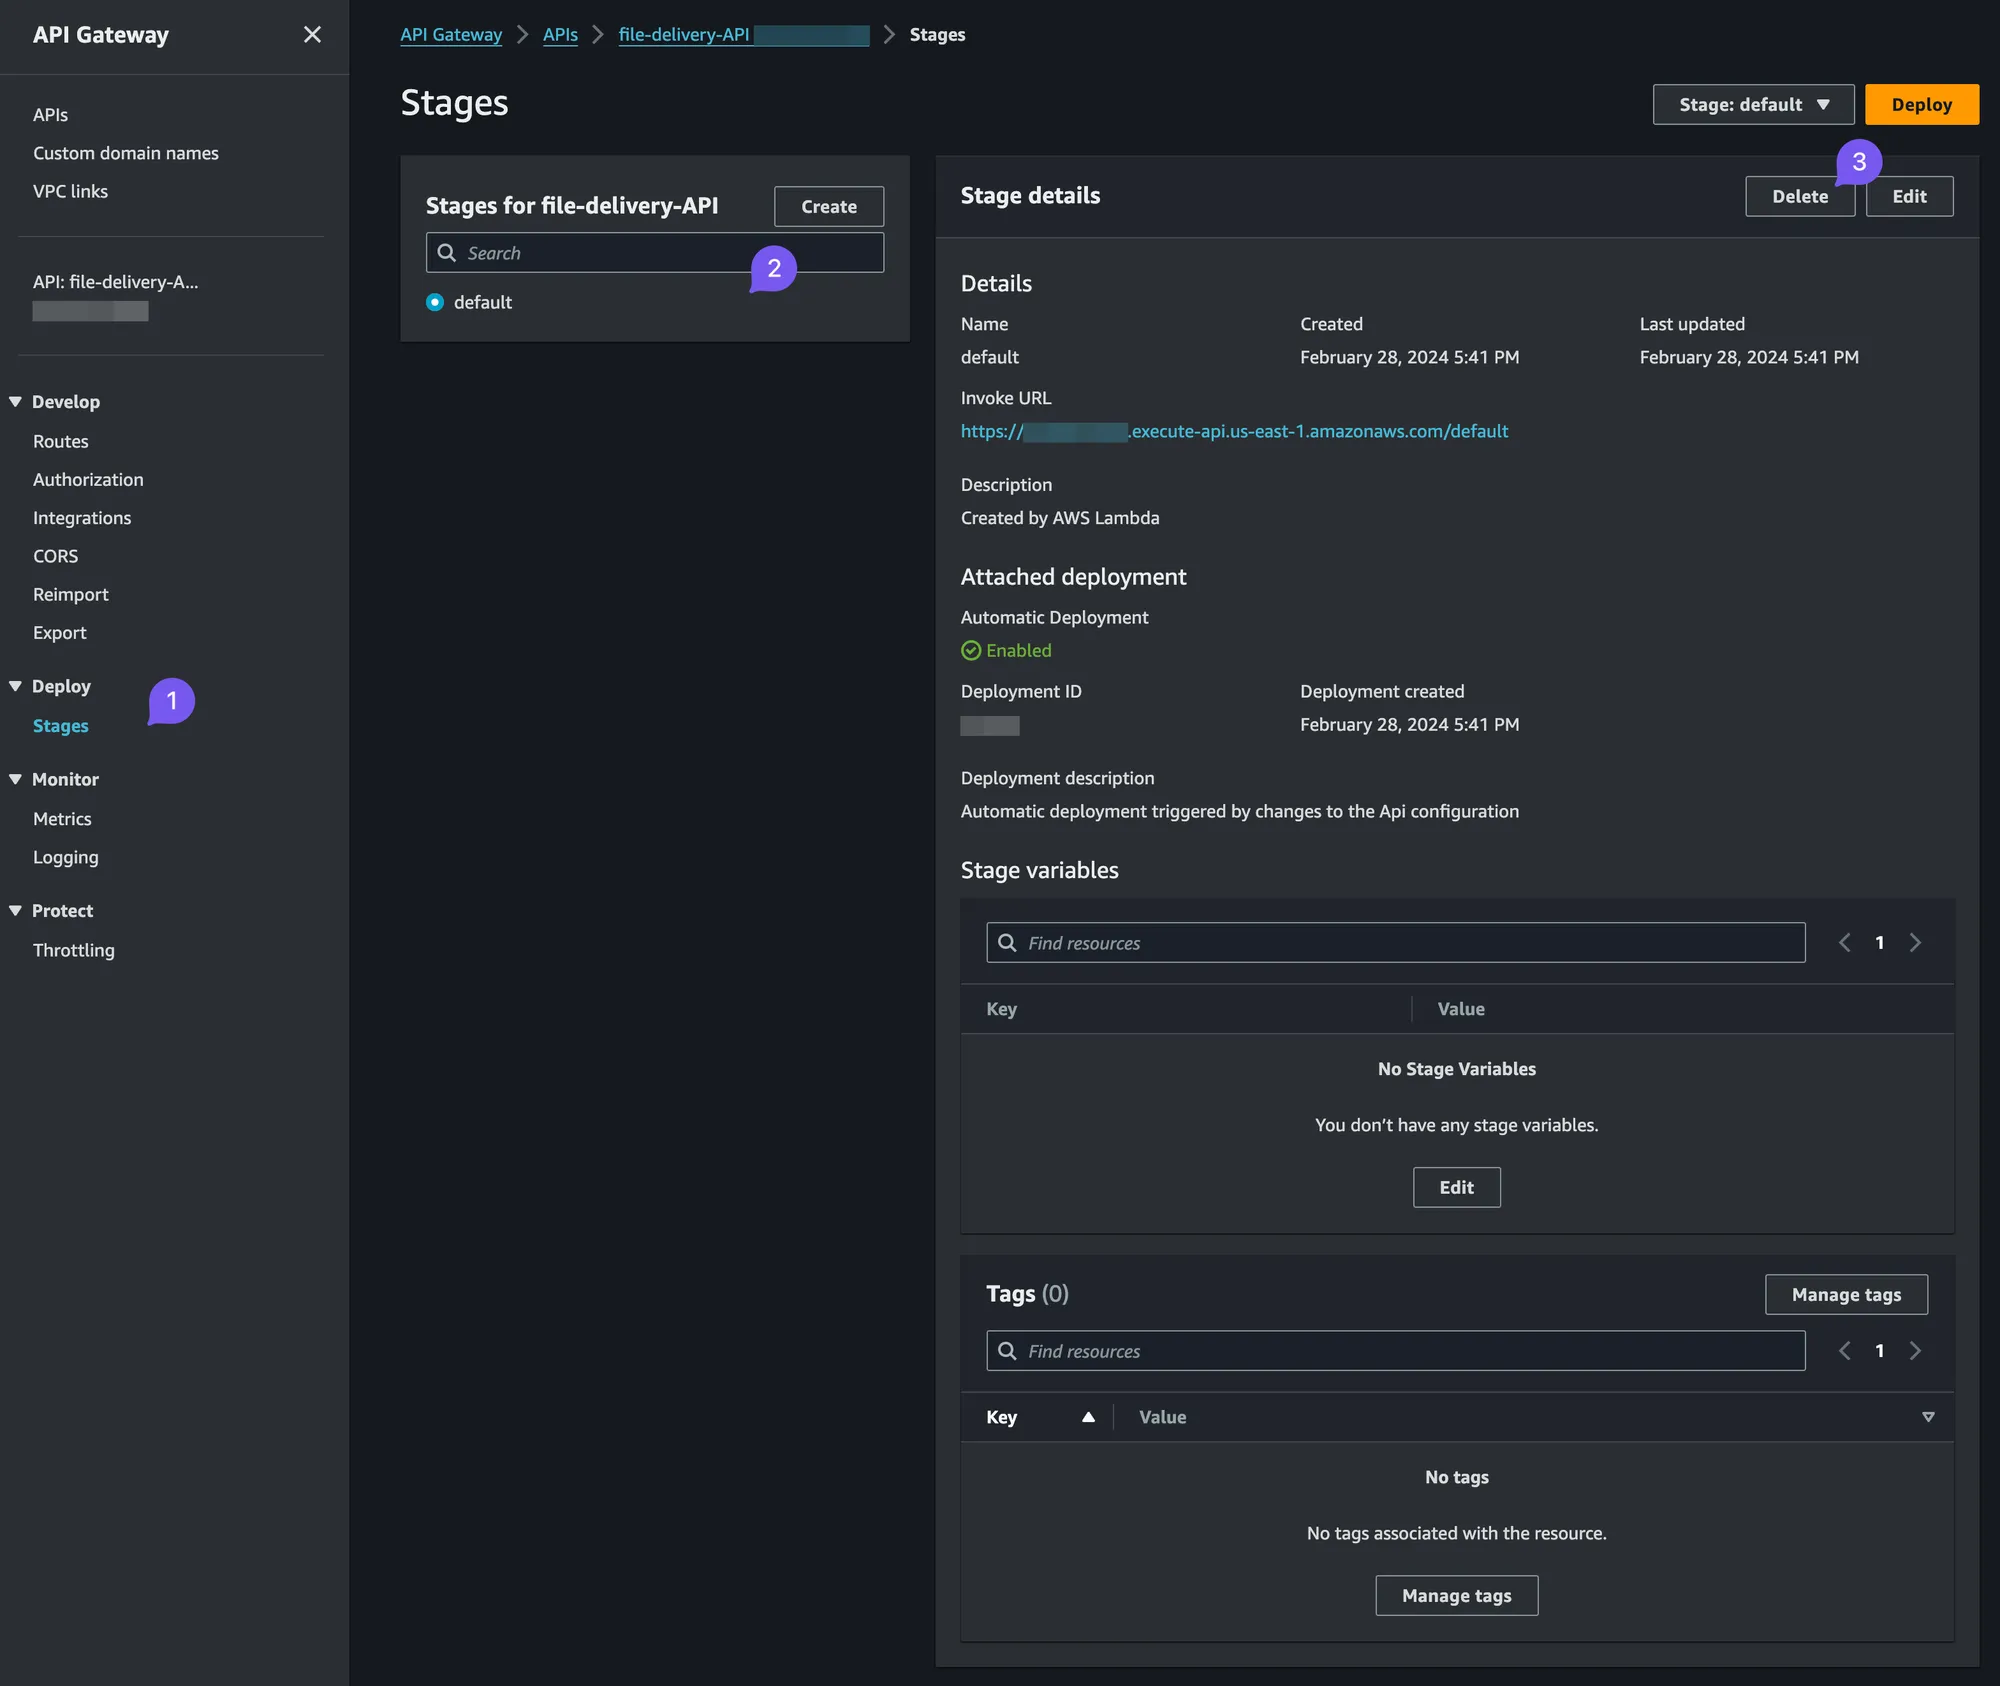
Task: Click the 'Created by AWS Lambda' description text
Action: [x=1060, y=518]
